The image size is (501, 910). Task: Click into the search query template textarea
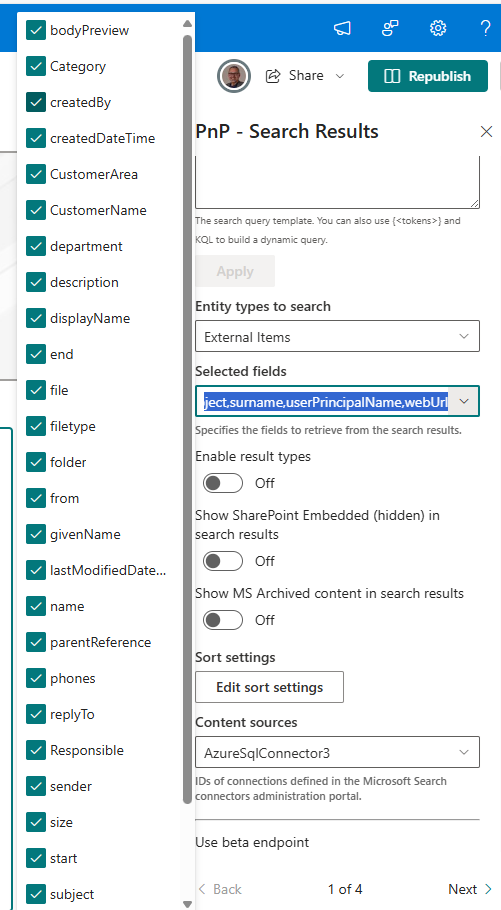337,182
